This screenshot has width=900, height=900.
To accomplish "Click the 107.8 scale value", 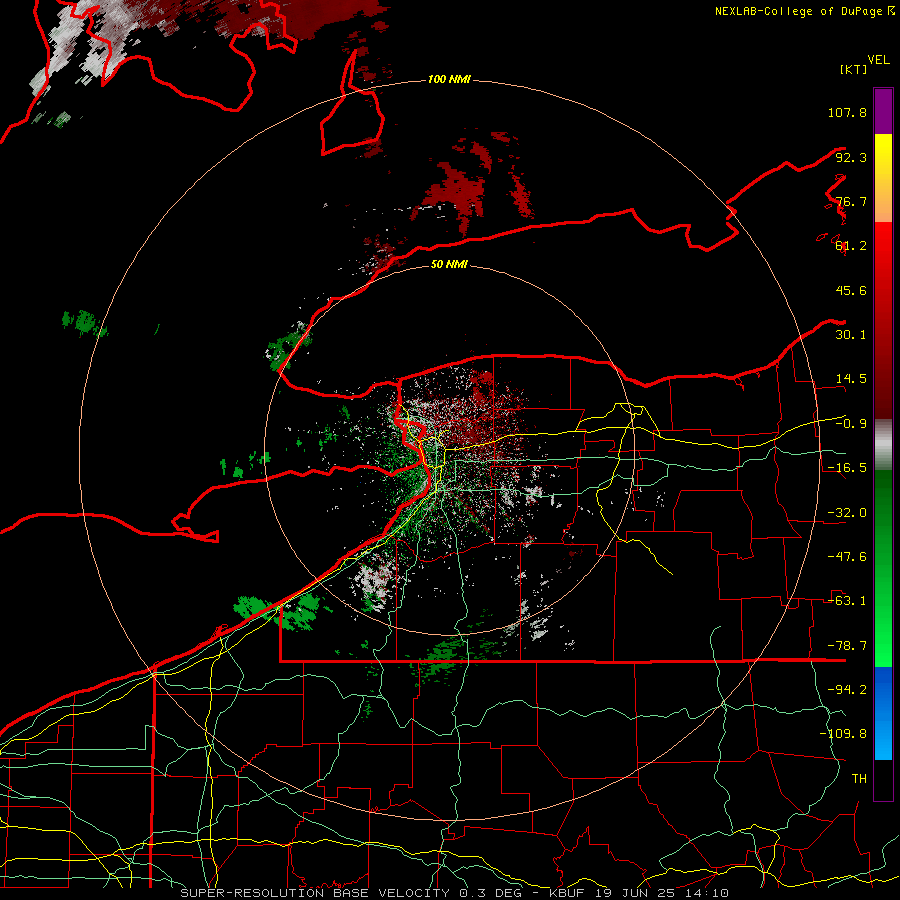I will (847, 112).
